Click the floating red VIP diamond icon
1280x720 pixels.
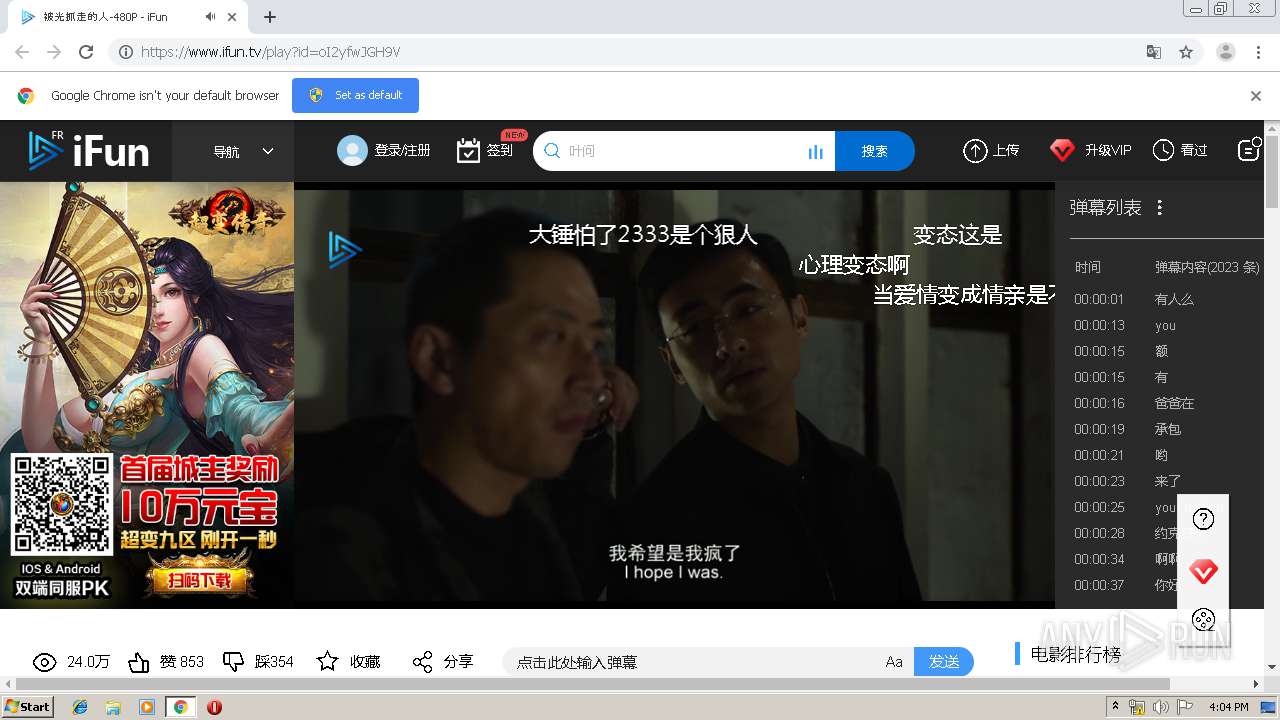coord(1204,572)
